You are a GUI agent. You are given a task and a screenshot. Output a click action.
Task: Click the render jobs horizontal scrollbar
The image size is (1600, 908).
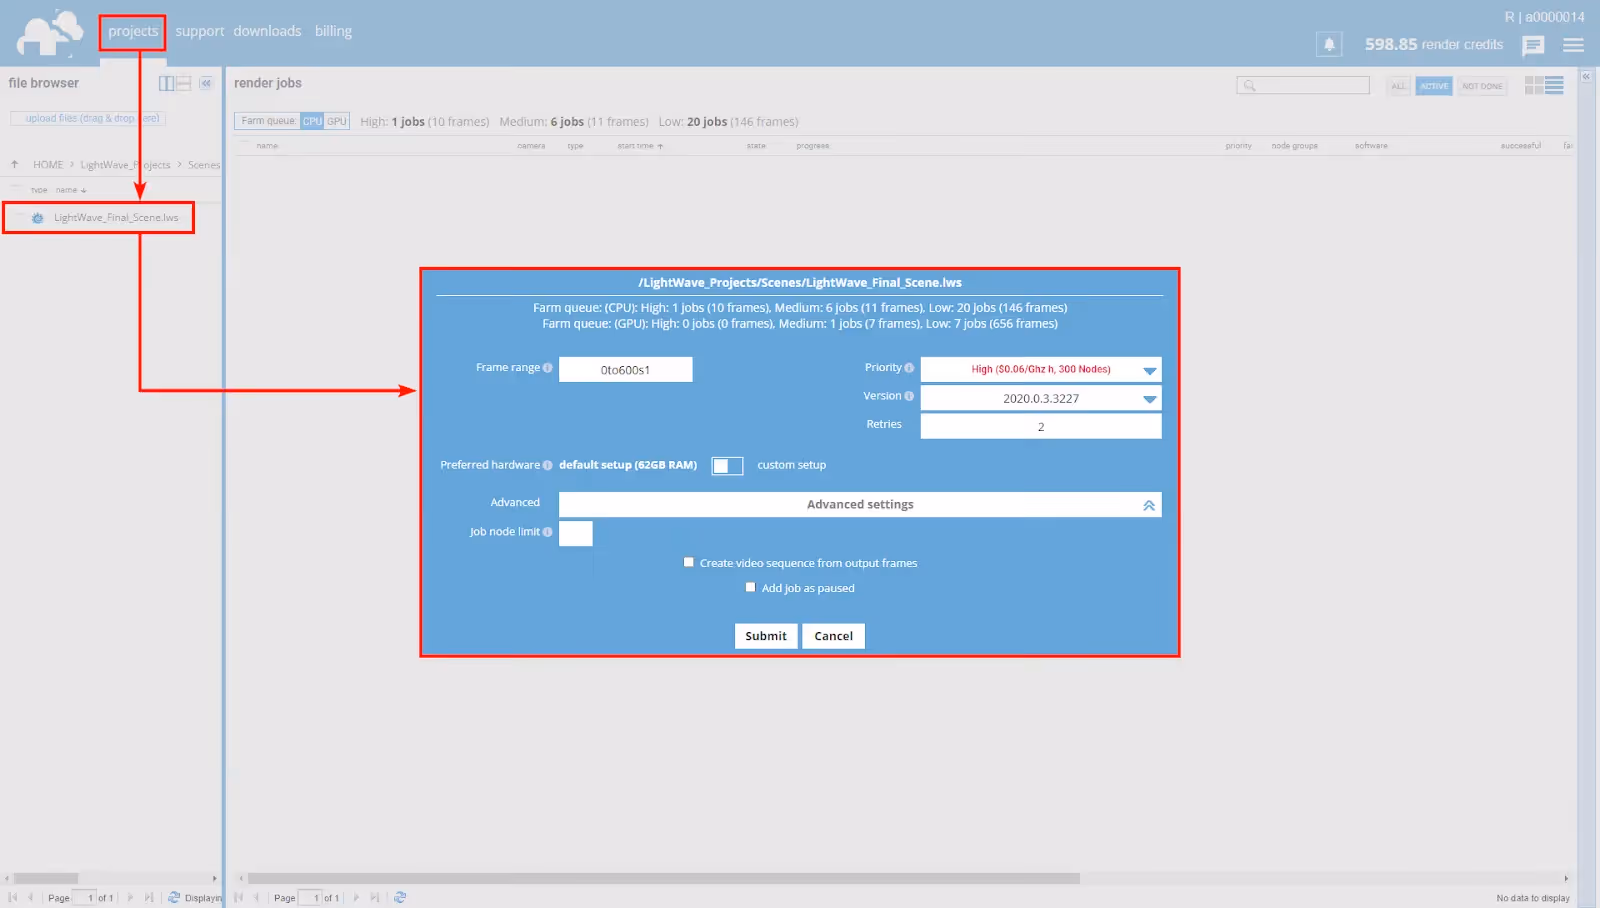point(664,878)
